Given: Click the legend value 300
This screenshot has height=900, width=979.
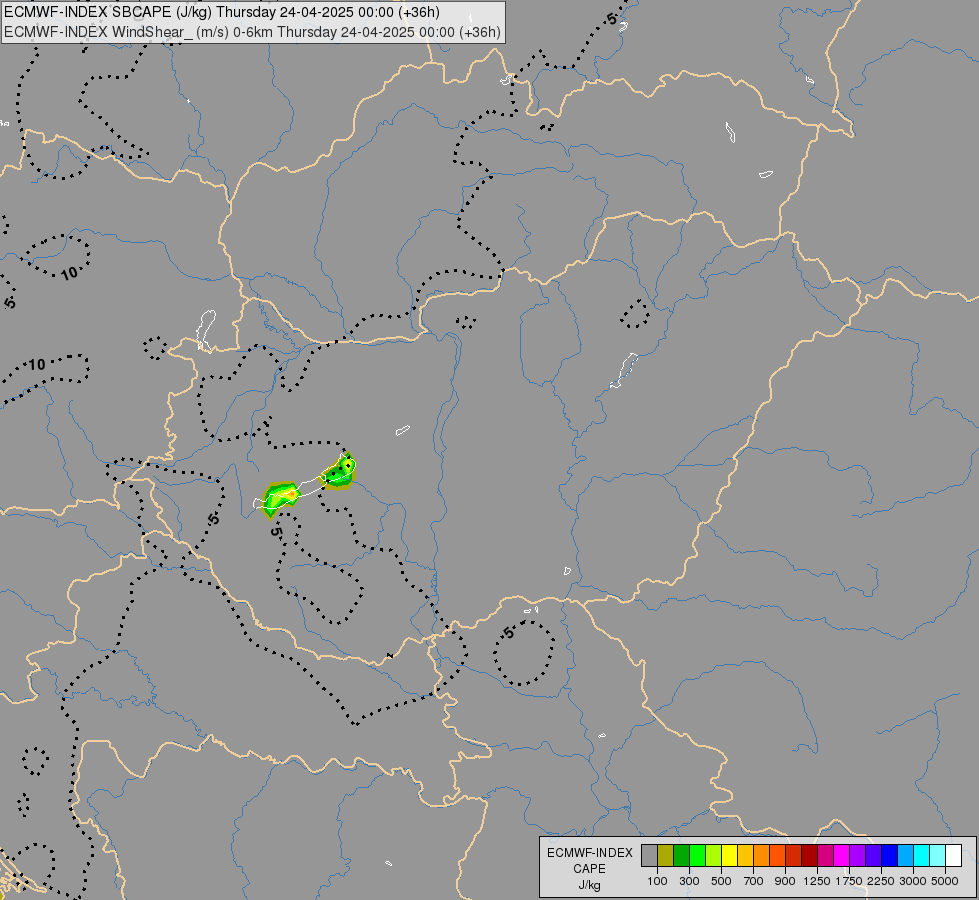Looking at the screenshot, I should [689, 881].
